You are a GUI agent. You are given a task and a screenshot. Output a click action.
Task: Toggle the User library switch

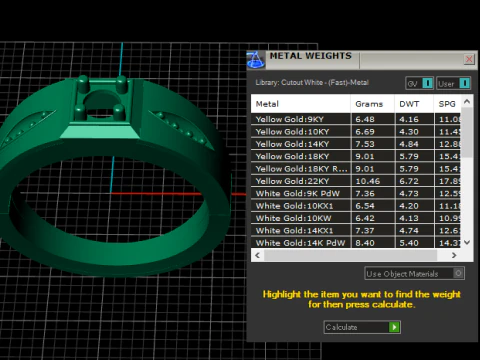point(454,83)
